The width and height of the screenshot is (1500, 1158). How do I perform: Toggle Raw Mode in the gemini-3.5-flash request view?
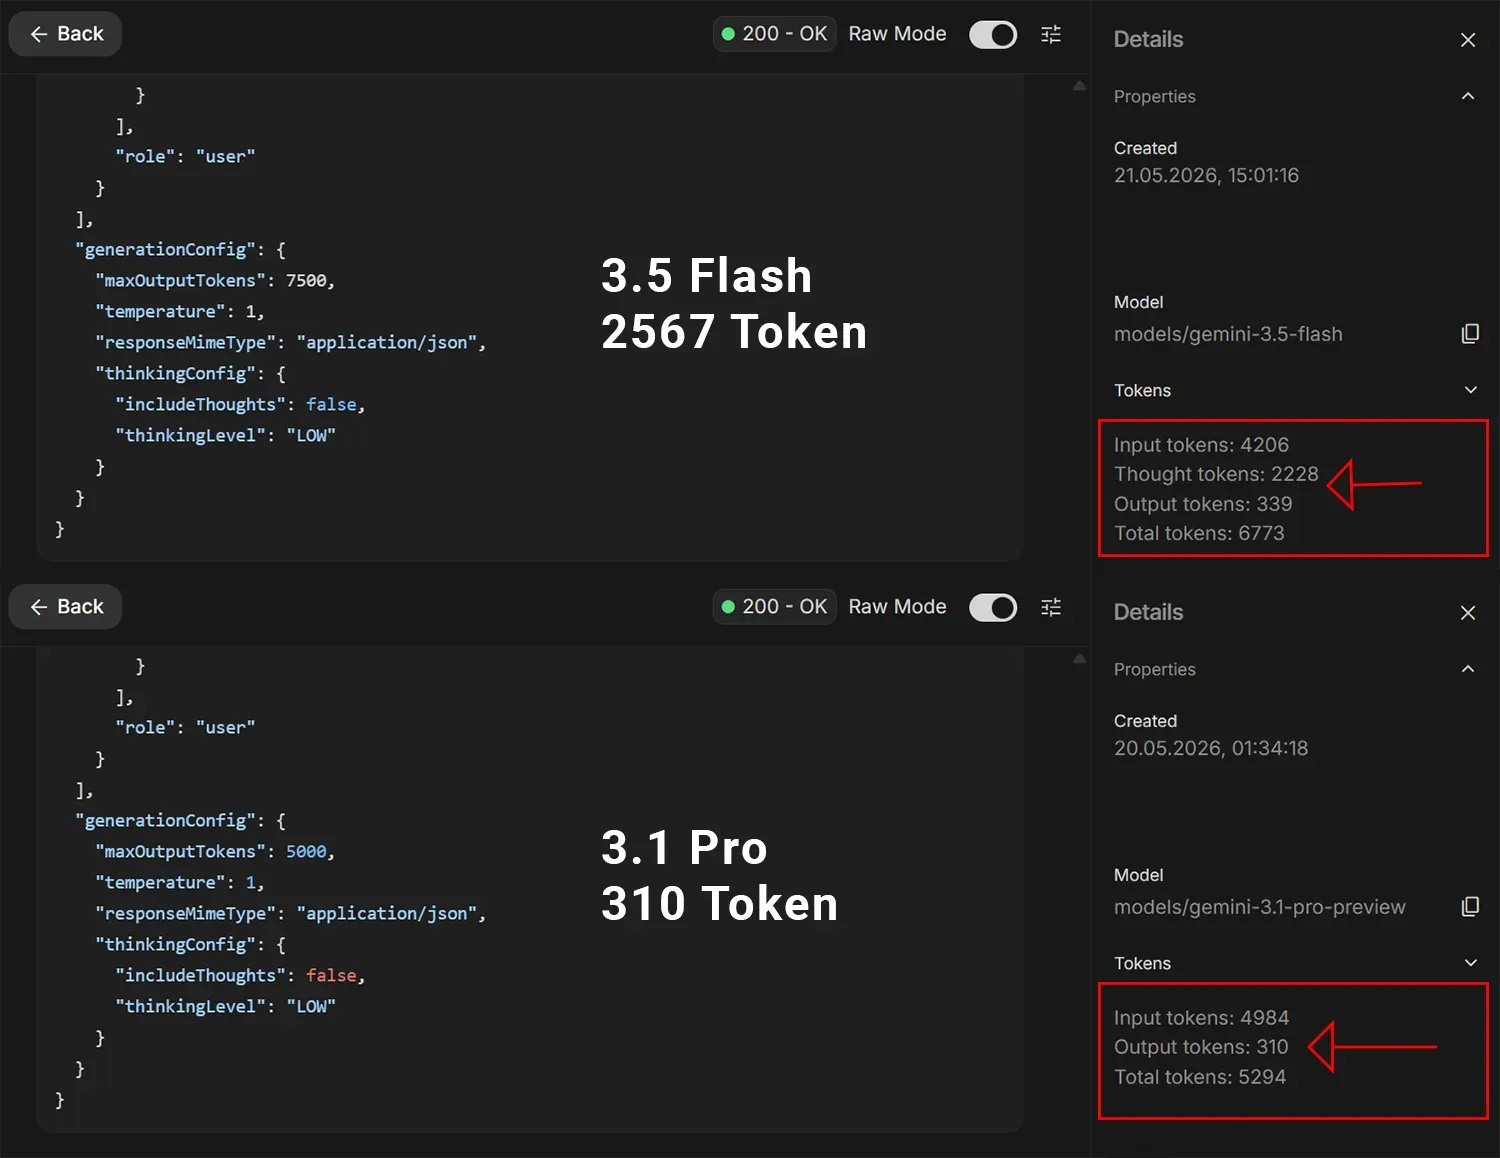[x=993, y=35]
